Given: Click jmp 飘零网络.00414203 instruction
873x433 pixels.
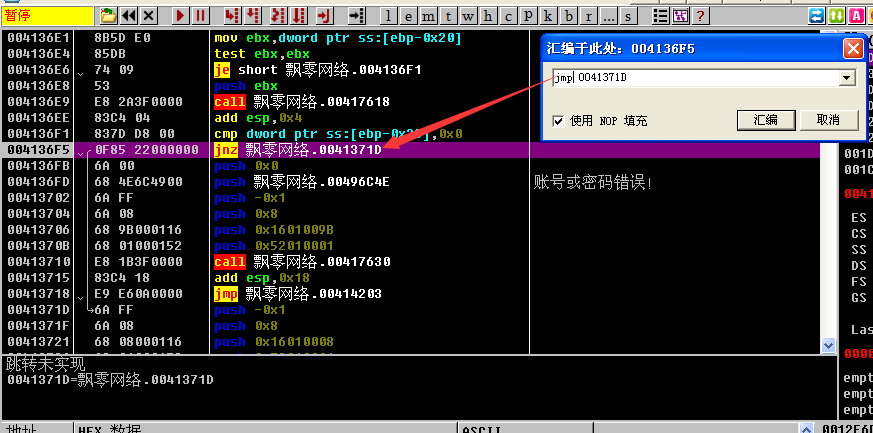Looking at the screenshot, I should point(298,294).
